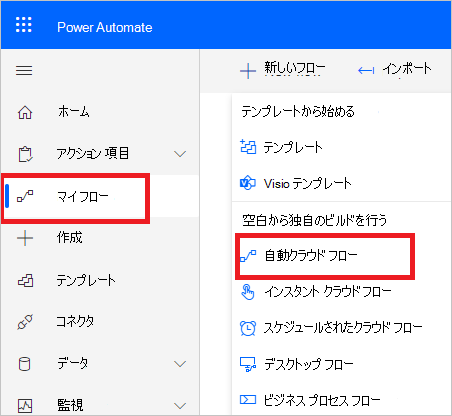Click the sidebar テンプレート icon
The image size is (452, 416).
point(25,281)
